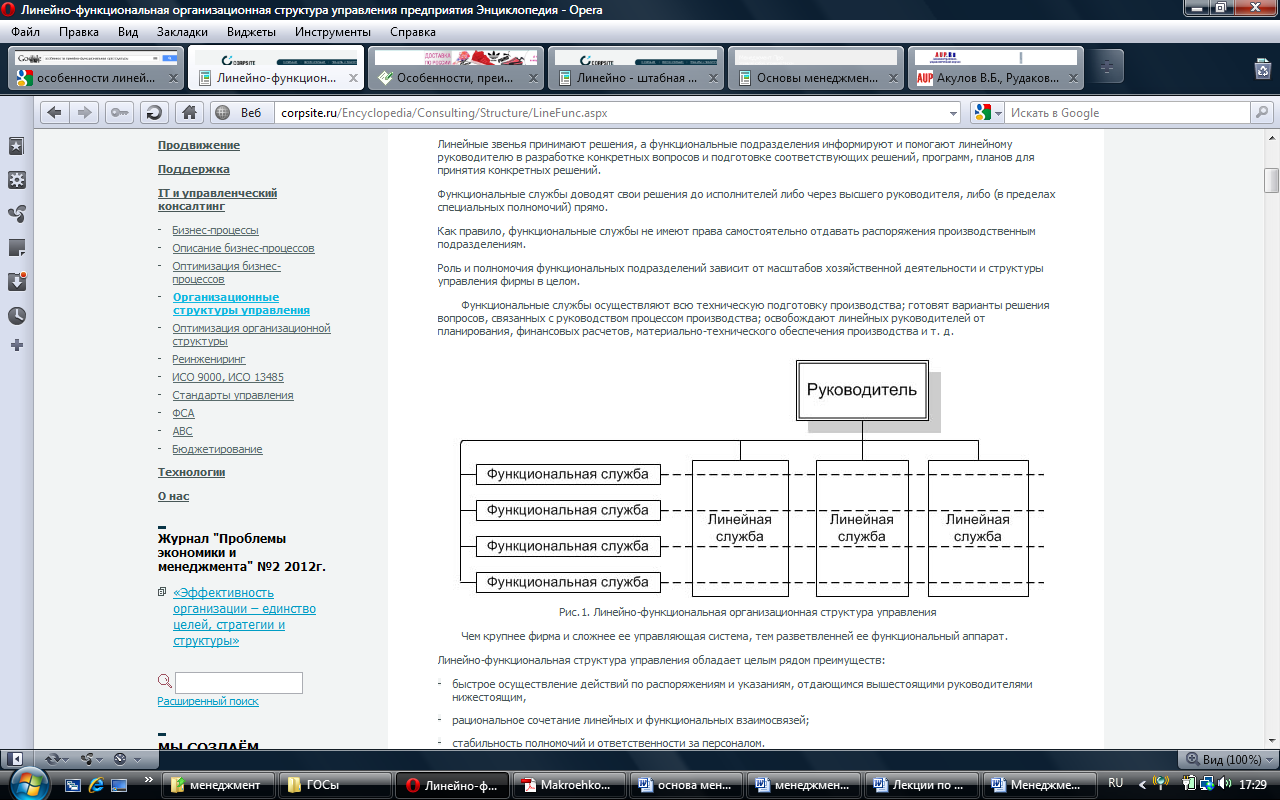
Task: Click the Веб globe site badge
Action: pyautogui.click(x=238, y=113)
